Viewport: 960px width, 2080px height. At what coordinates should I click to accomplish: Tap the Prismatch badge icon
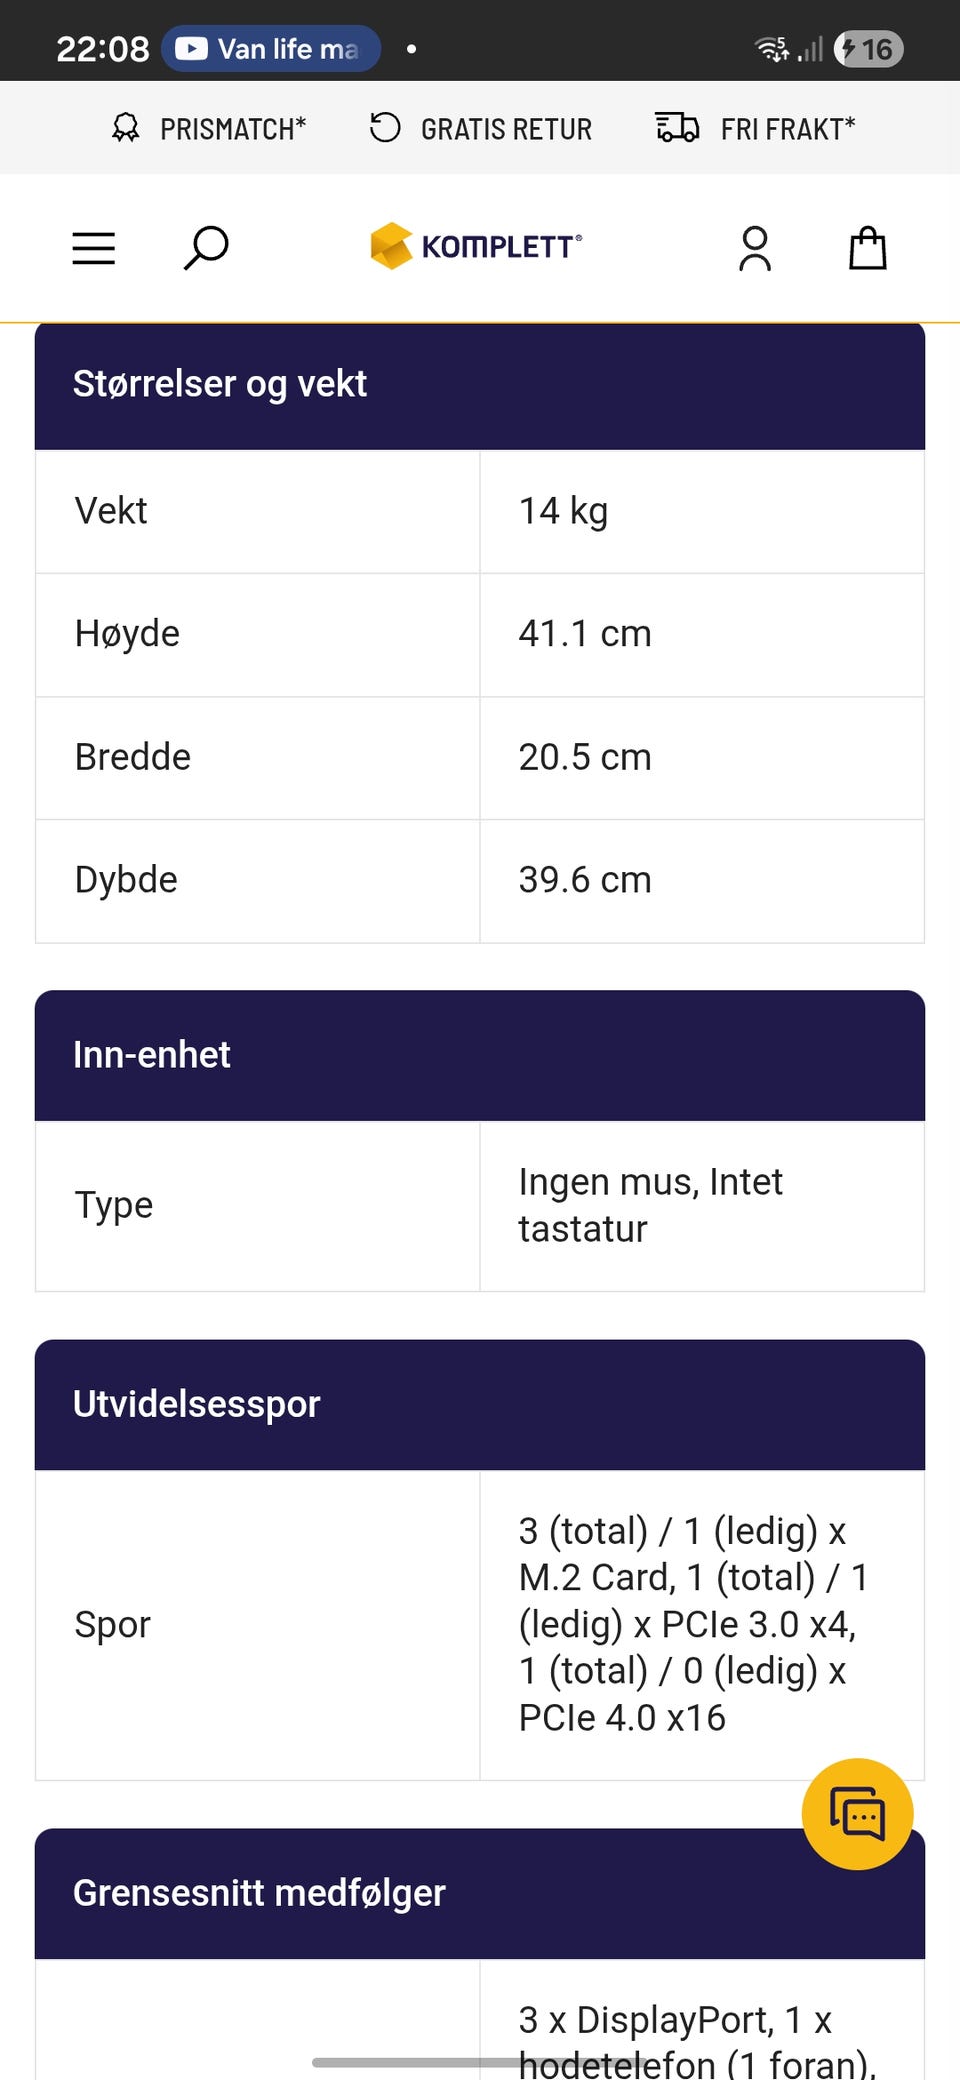tap(126, 128)
